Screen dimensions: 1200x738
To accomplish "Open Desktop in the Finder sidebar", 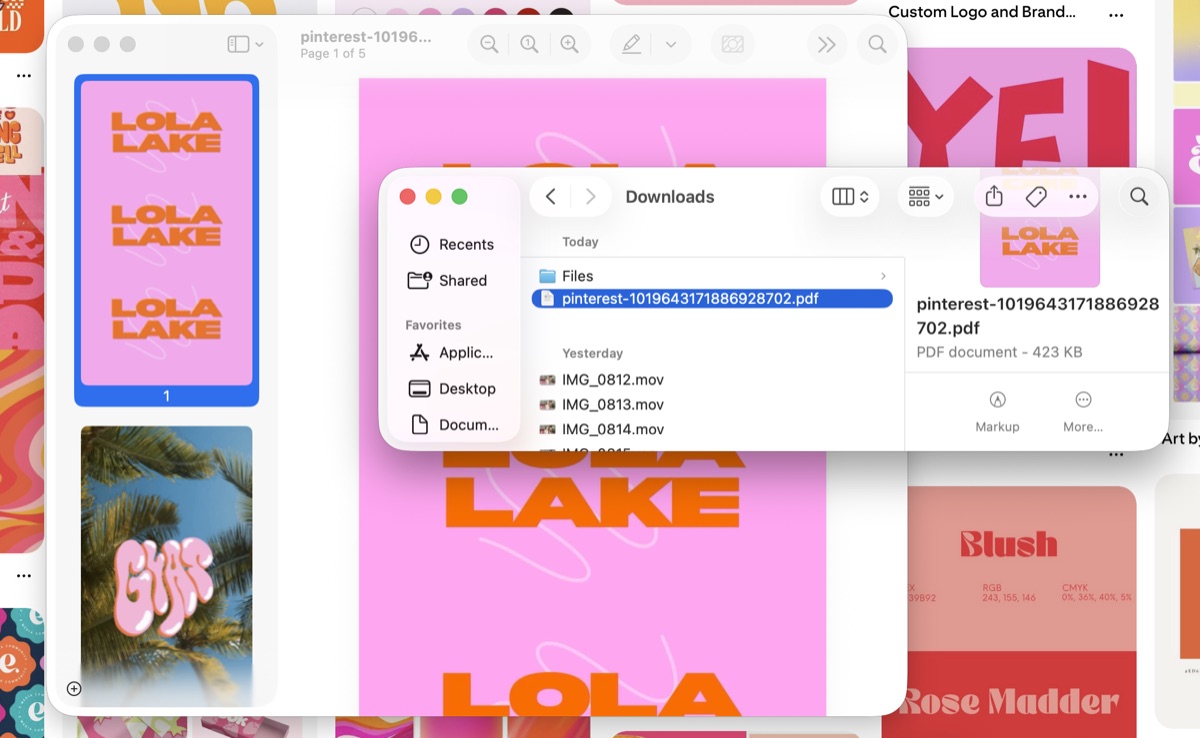I will pyautogui.click(x=452, y=388).
